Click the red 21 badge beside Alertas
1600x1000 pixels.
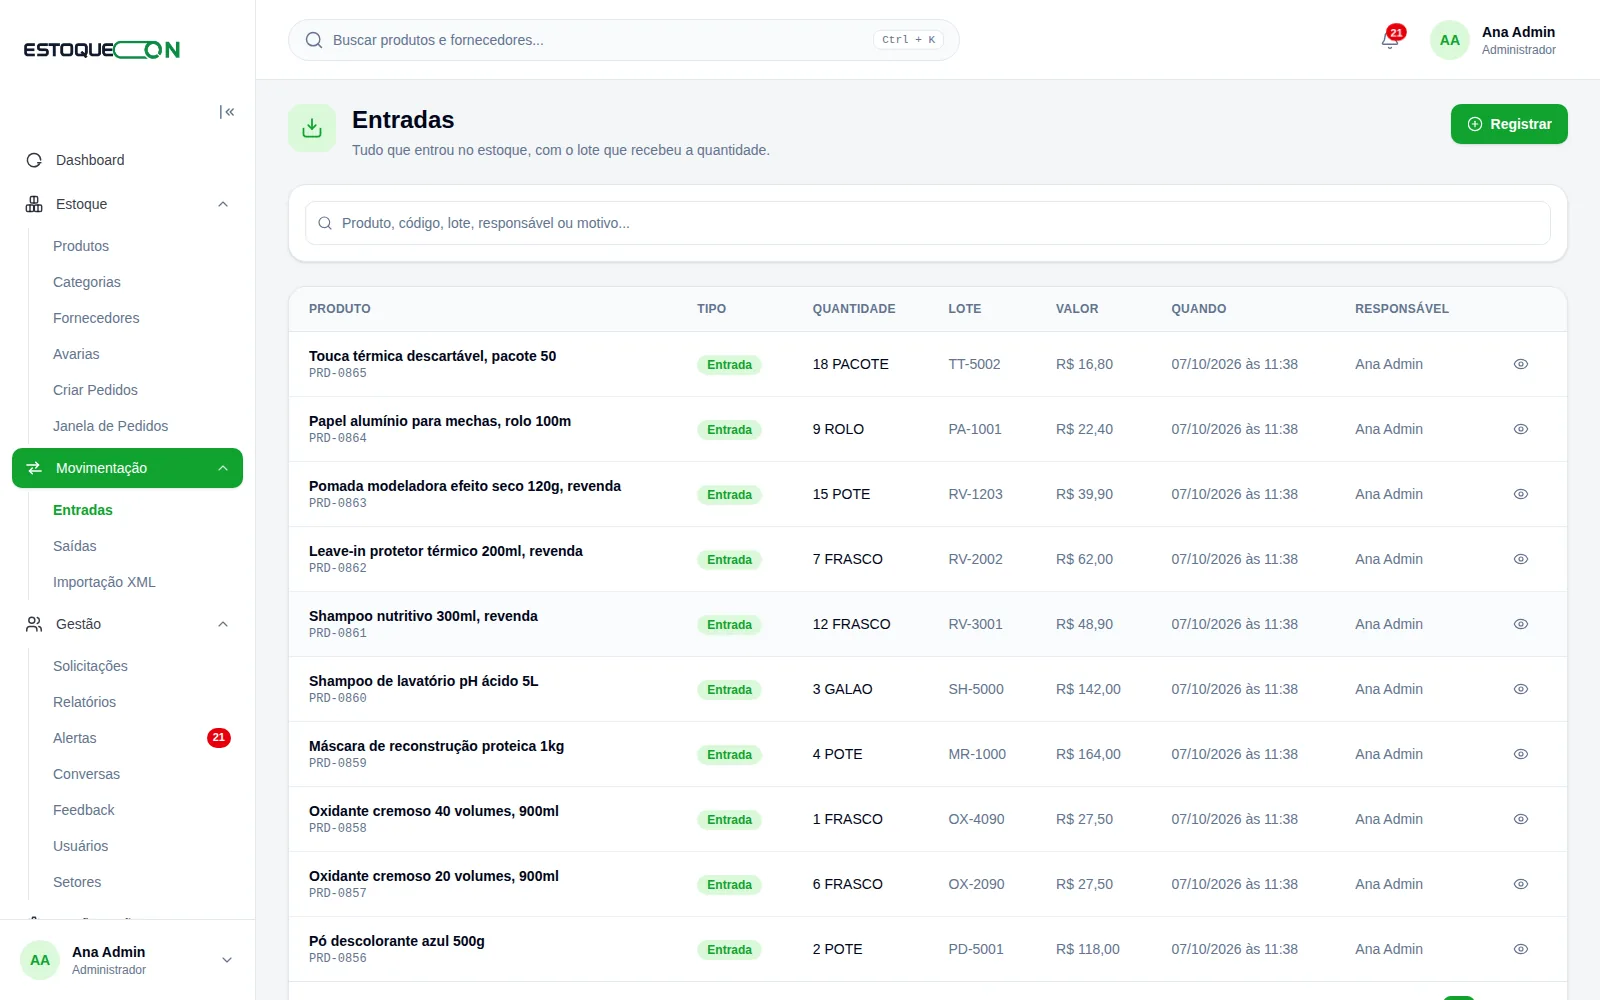coord(219,738)
